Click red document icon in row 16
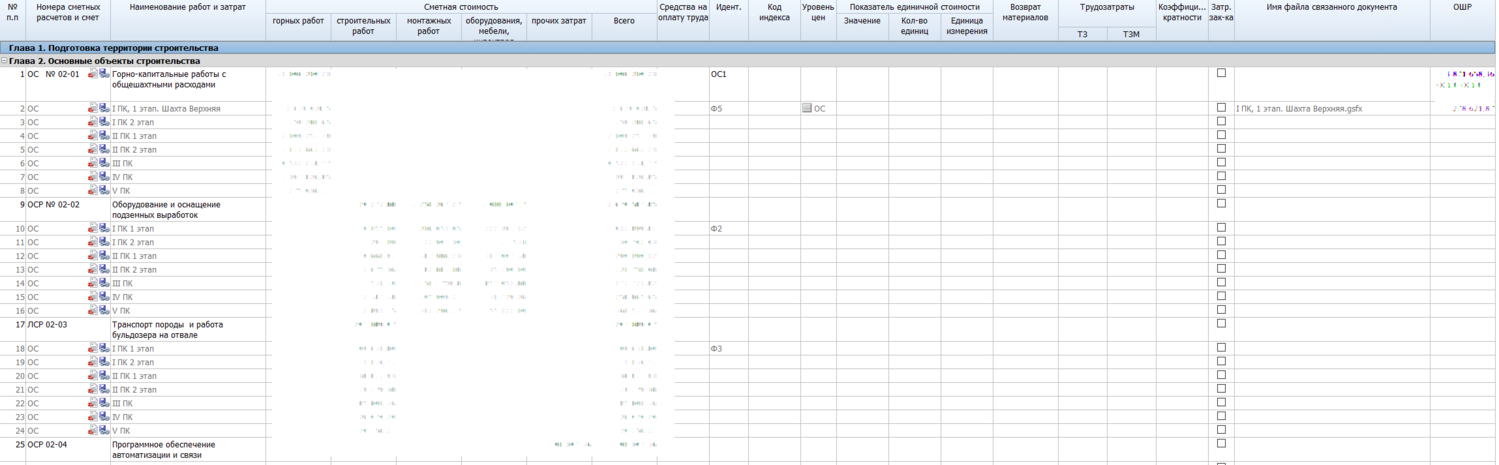 (93, 310)
